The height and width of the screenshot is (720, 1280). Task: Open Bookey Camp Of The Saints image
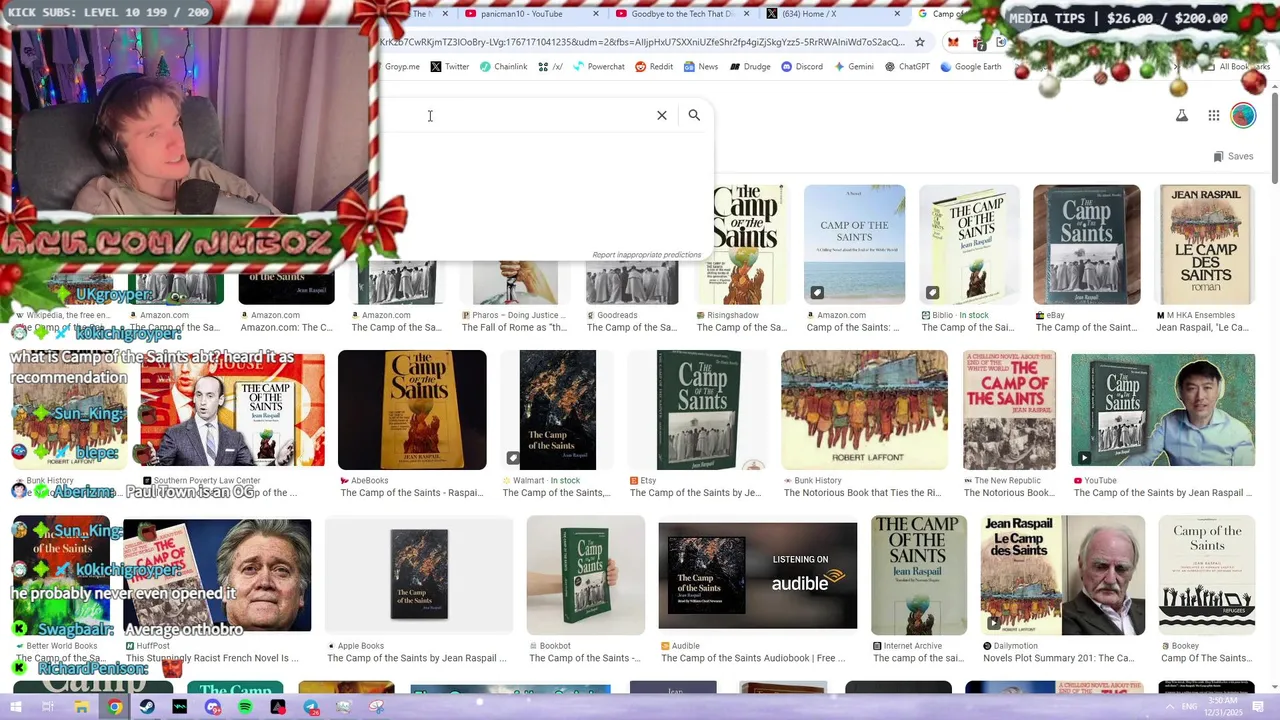(1206, 575)
